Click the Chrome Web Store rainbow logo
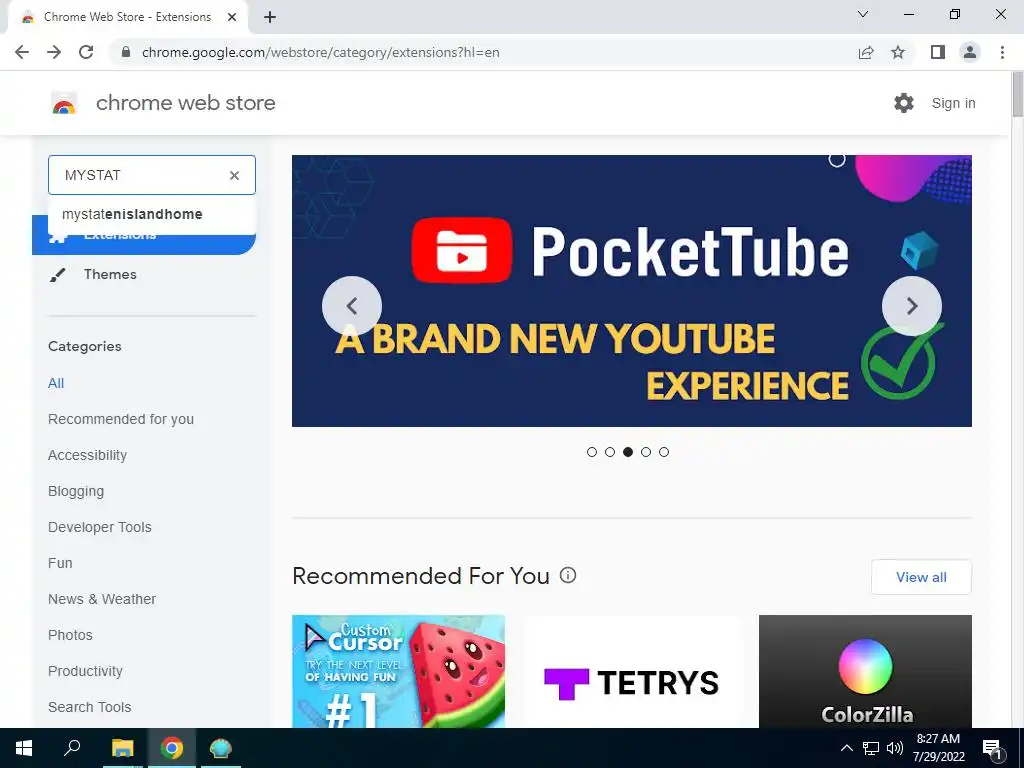 click(x=64, y=103)
